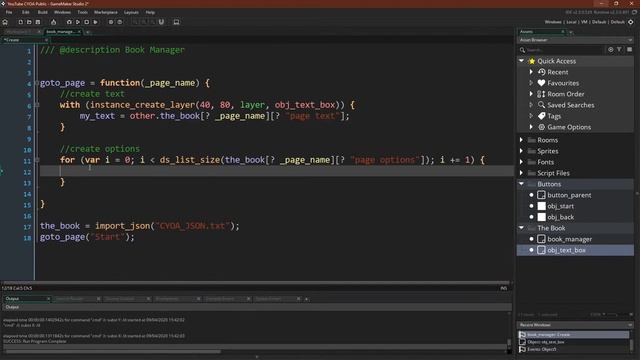
Task: Open the Tools menu
Action: tap(82, 12)
